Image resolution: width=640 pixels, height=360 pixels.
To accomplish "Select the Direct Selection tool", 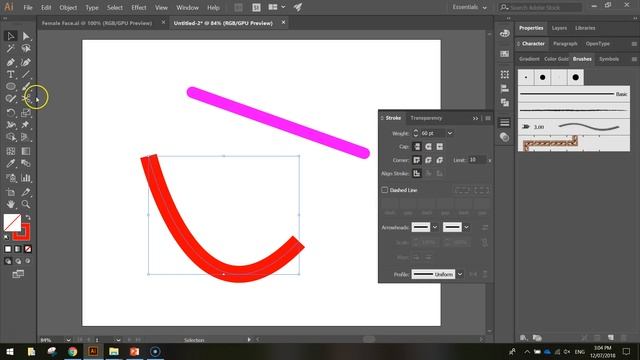I will [x=26, y=36].
